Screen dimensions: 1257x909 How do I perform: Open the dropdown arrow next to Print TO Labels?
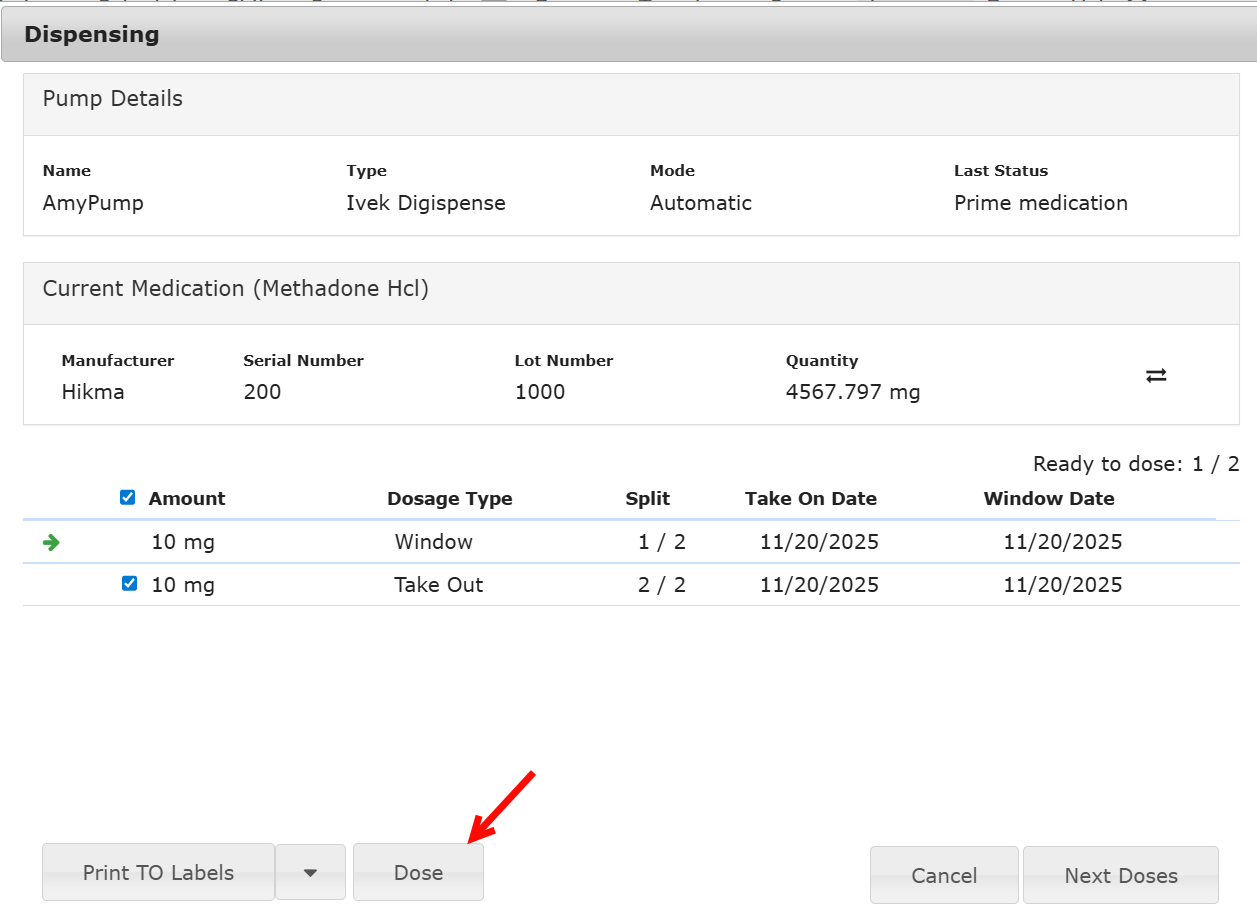point(310,872)
